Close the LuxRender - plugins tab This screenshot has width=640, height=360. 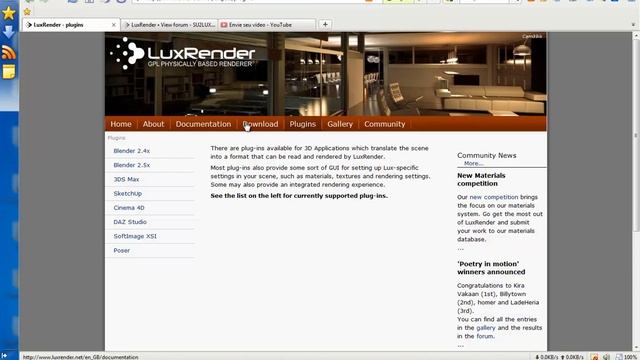coord(113,25)
